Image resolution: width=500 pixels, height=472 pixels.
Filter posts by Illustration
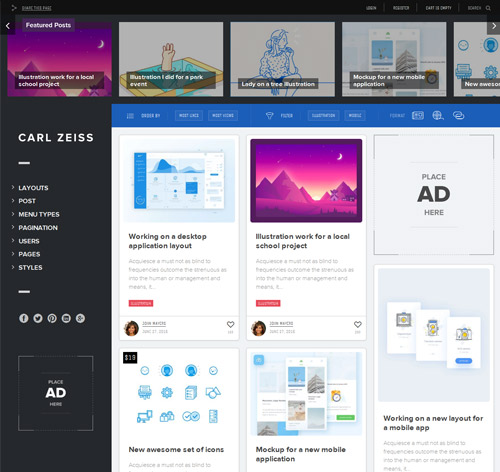point(323,116)
